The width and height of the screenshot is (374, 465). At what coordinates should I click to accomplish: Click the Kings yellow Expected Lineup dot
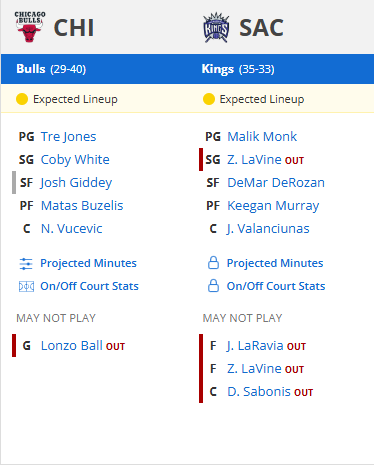click(209, 99)
